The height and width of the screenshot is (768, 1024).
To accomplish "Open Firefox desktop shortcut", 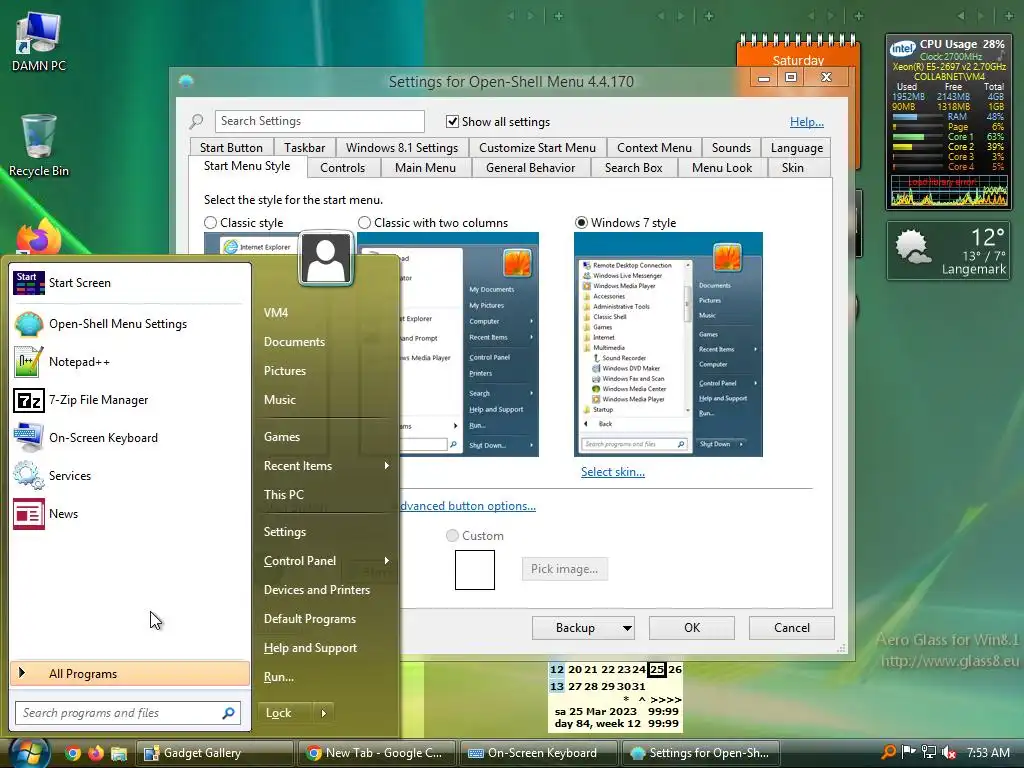I will [x=38, y=236].
